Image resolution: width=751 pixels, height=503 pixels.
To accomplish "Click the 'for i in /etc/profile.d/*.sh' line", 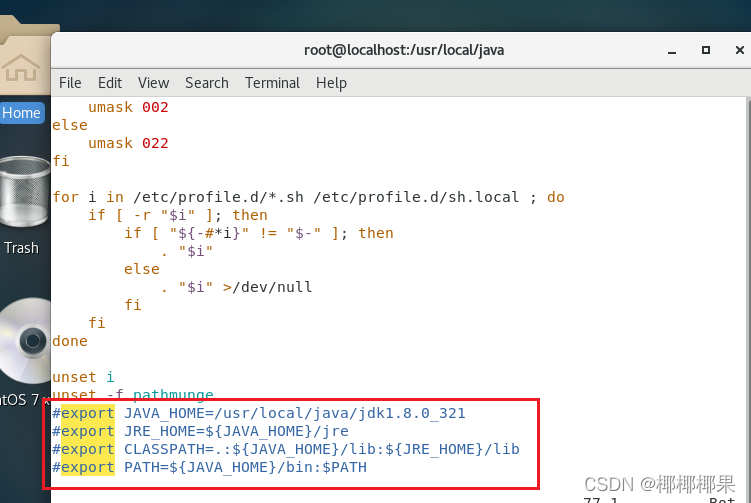I will click(308, 197).
